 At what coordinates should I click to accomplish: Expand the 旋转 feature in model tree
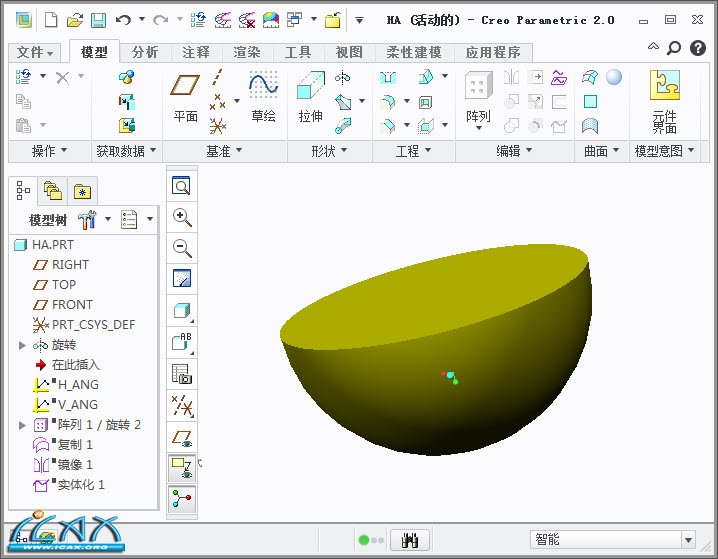[22, 345]
